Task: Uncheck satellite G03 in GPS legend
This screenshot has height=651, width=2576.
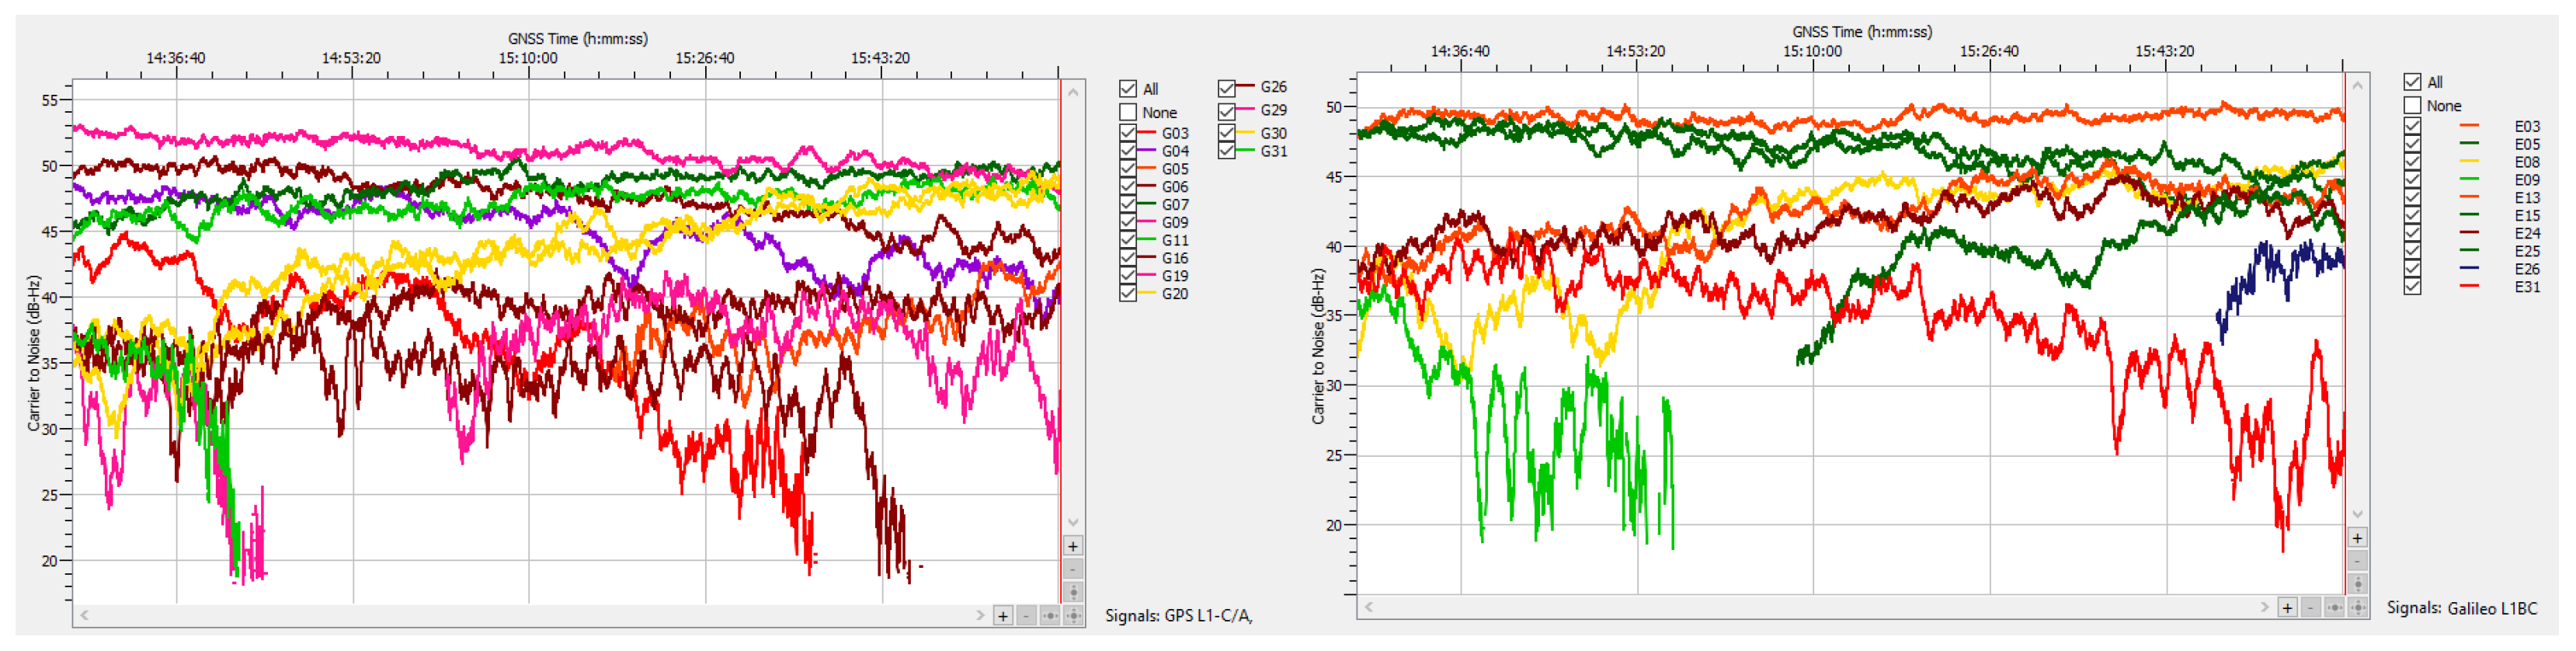Action: click(1128, 133)
